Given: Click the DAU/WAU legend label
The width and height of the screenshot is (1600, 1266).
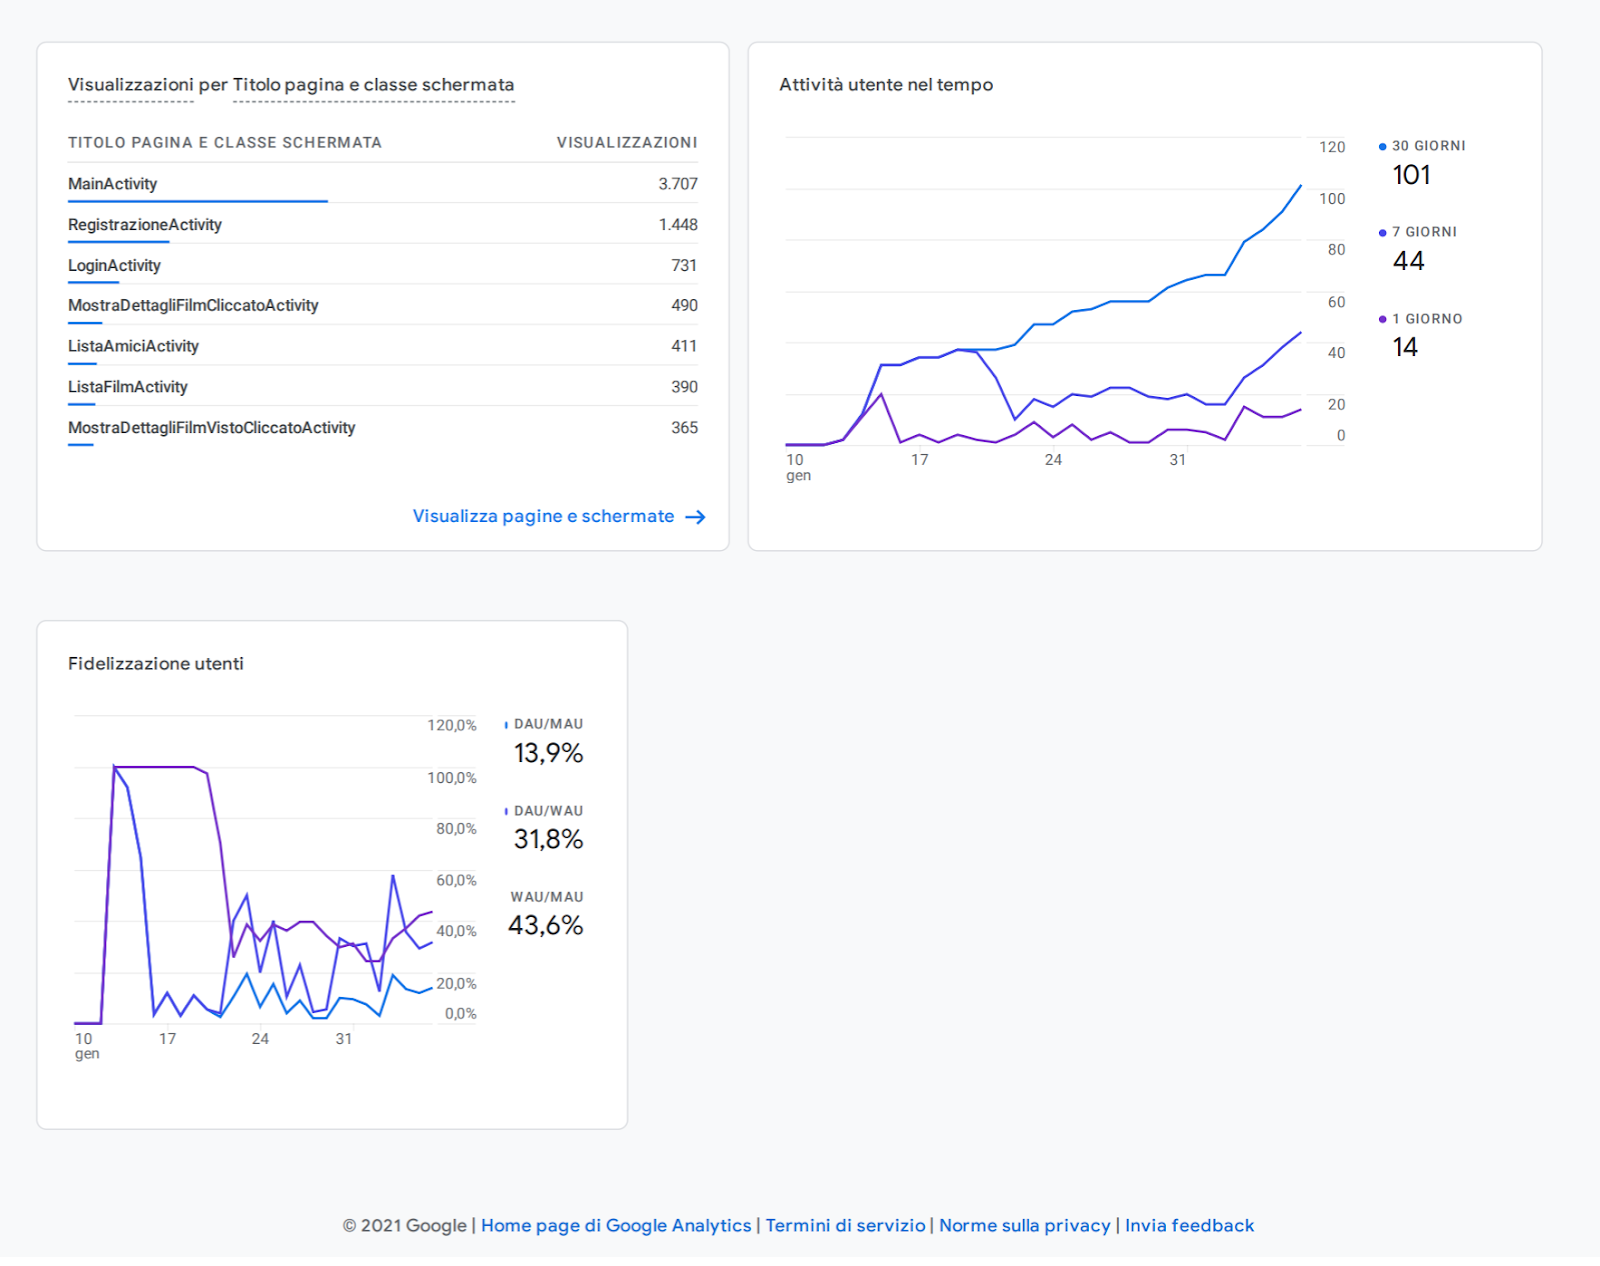Looking at the screenshot, I should [x=548, y=811].
